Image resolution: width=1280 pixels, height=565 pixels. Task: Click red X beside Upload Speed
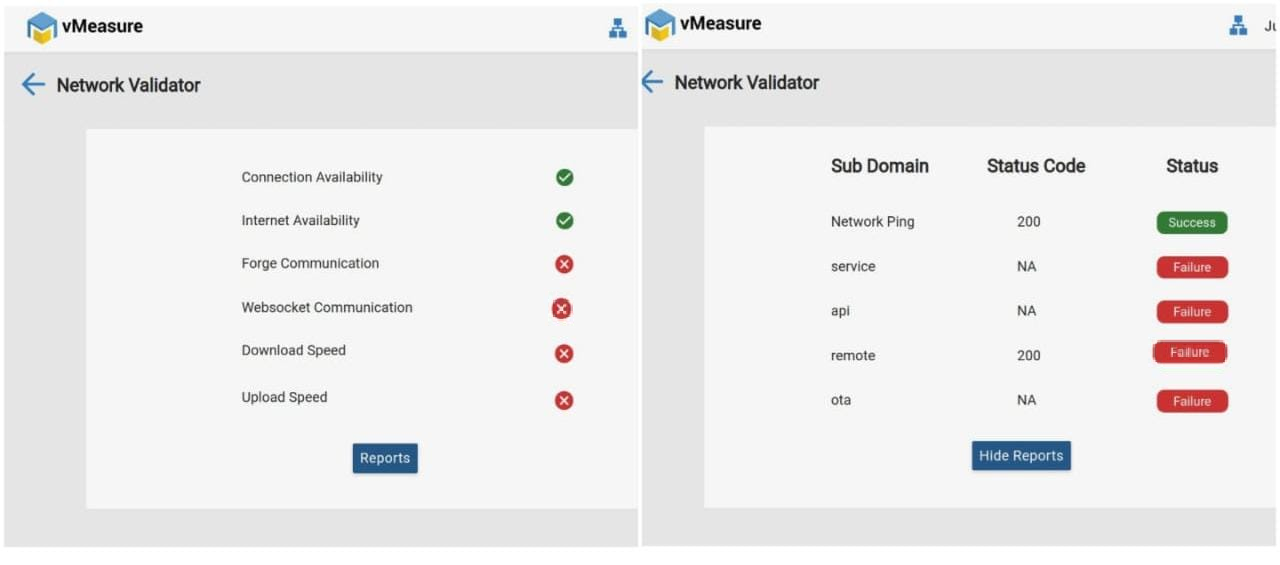564,400
